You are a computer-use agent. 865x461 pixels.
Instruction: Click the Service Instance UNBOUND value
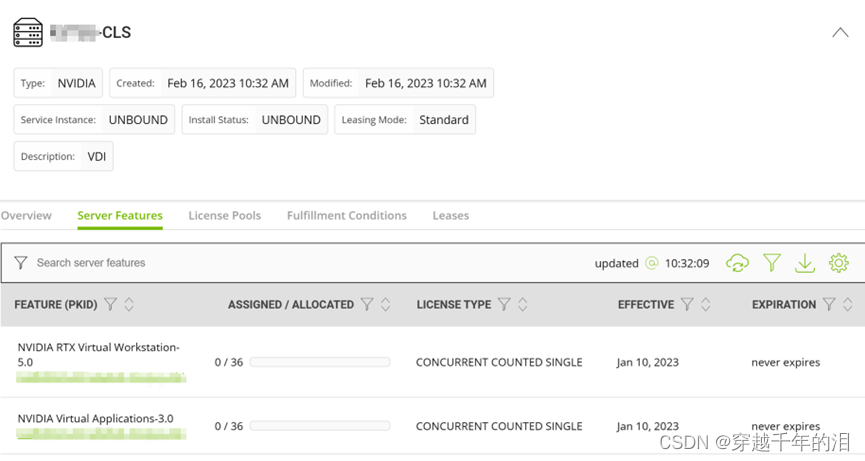click(138, 120)
